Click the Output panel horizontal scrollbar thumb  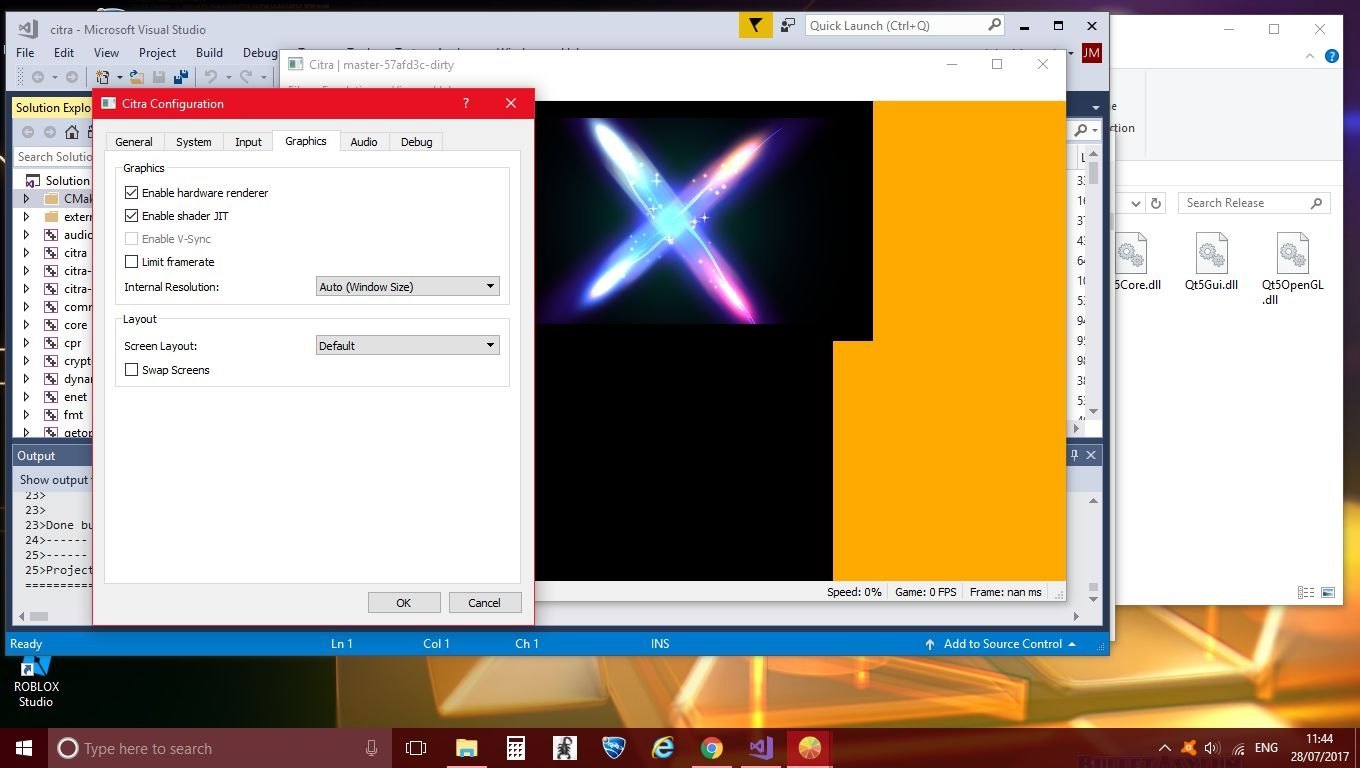[x=39, y=616]
